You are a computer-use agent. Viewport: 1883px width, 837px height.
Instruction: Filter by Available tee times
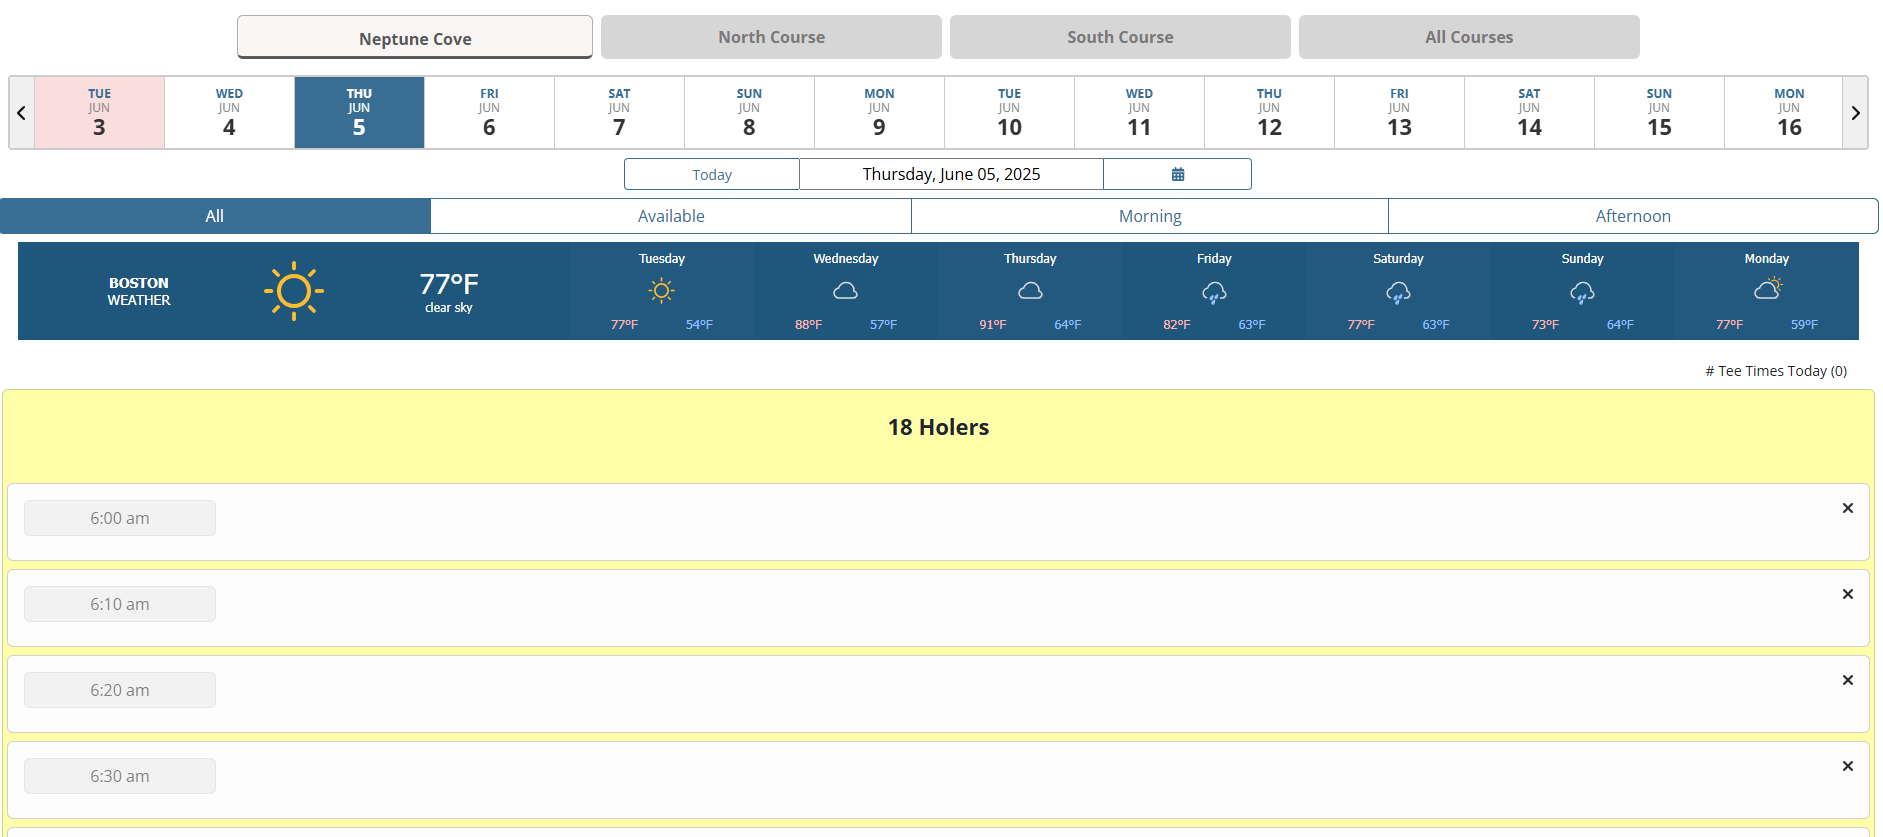[671, 216]
